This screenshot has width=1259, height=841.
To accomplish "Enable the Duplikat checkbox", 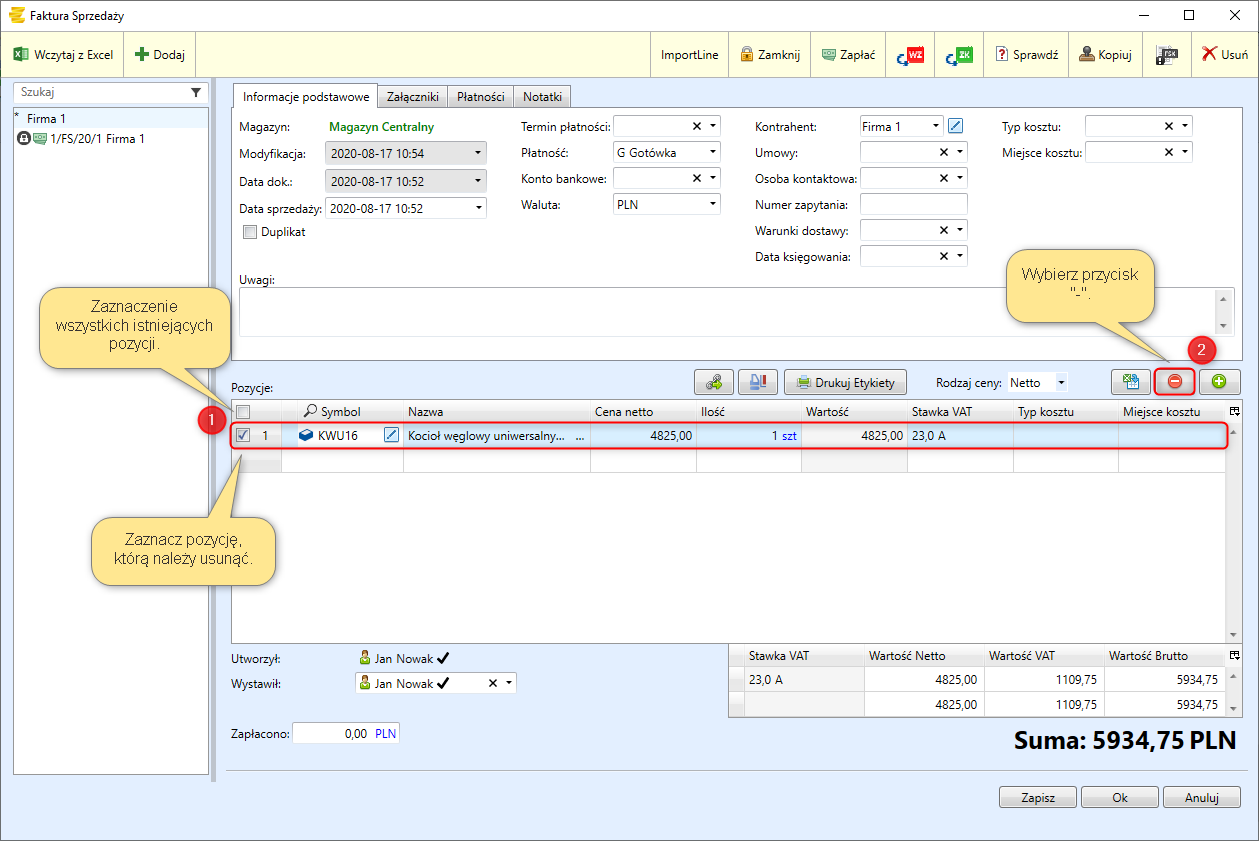I will tap(250, 232).
